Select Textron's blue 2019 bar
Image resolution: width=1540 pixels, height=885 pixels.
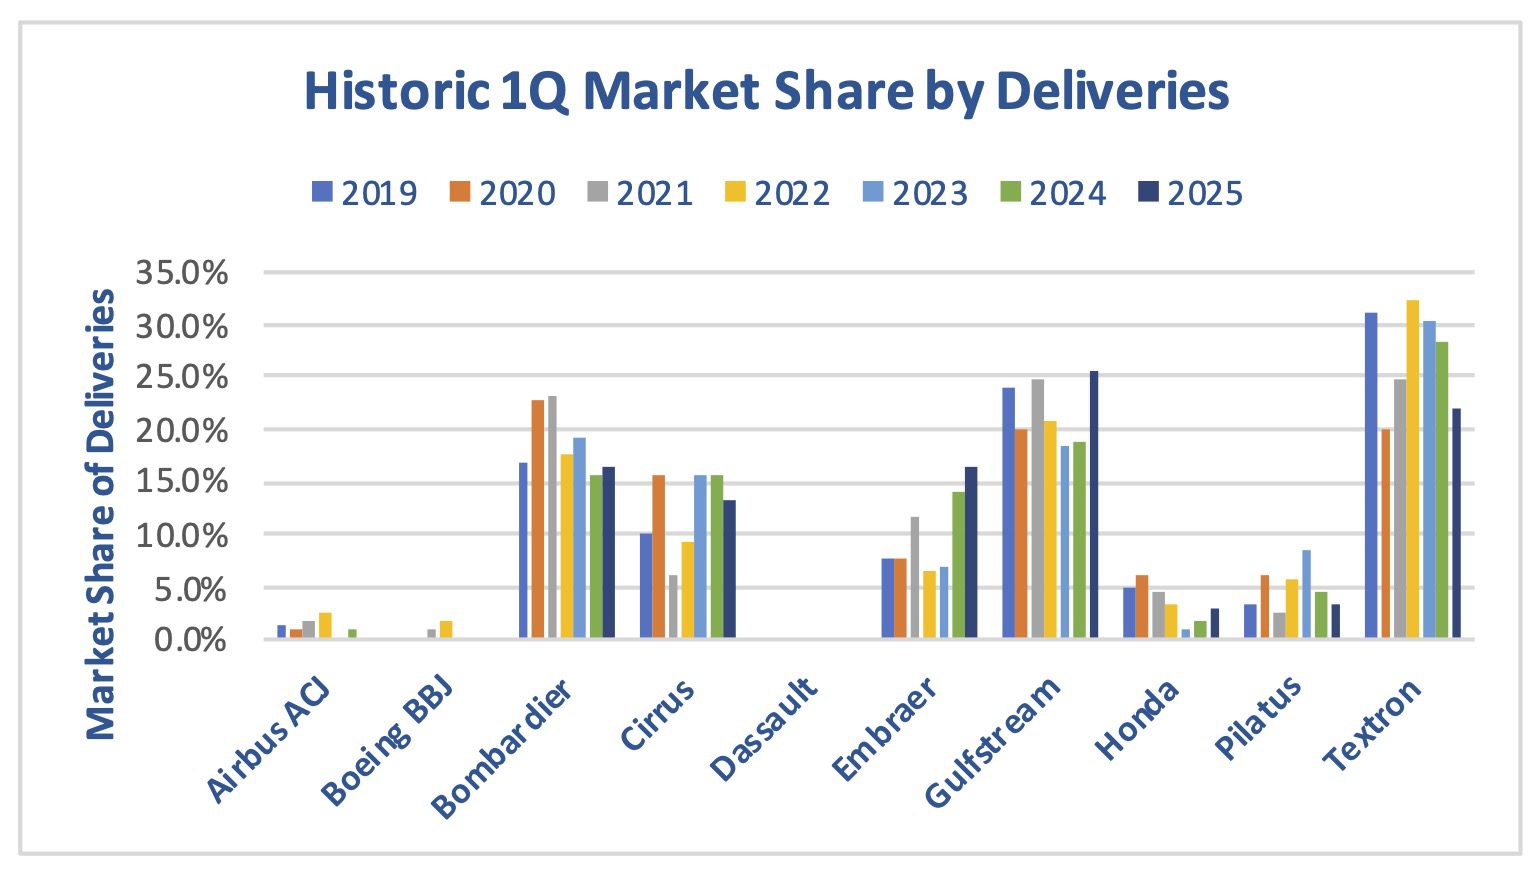pyautogui.click(x=1371, y=476)
